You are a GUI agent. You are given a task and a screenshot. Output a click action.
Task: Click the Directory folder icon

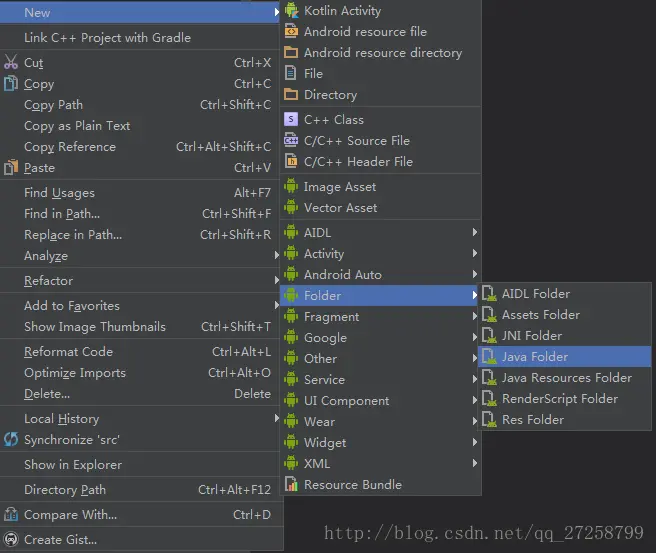click(291, 94)
